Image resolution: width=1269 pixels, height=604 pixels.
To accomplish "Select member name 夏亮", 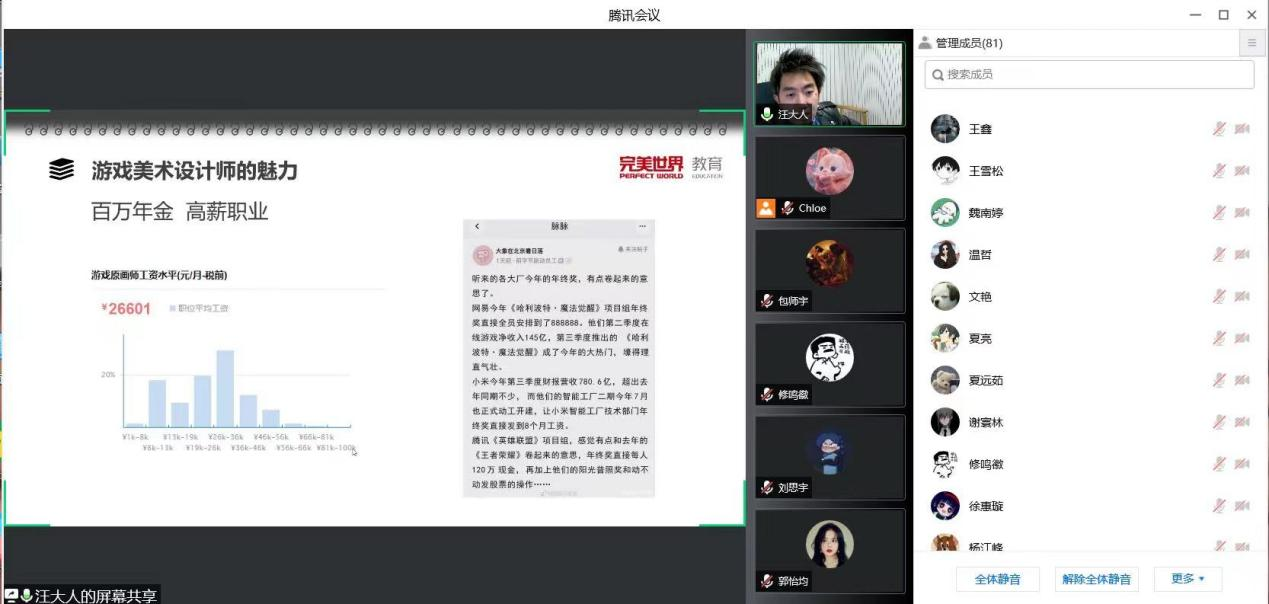I will pos(980,339).
